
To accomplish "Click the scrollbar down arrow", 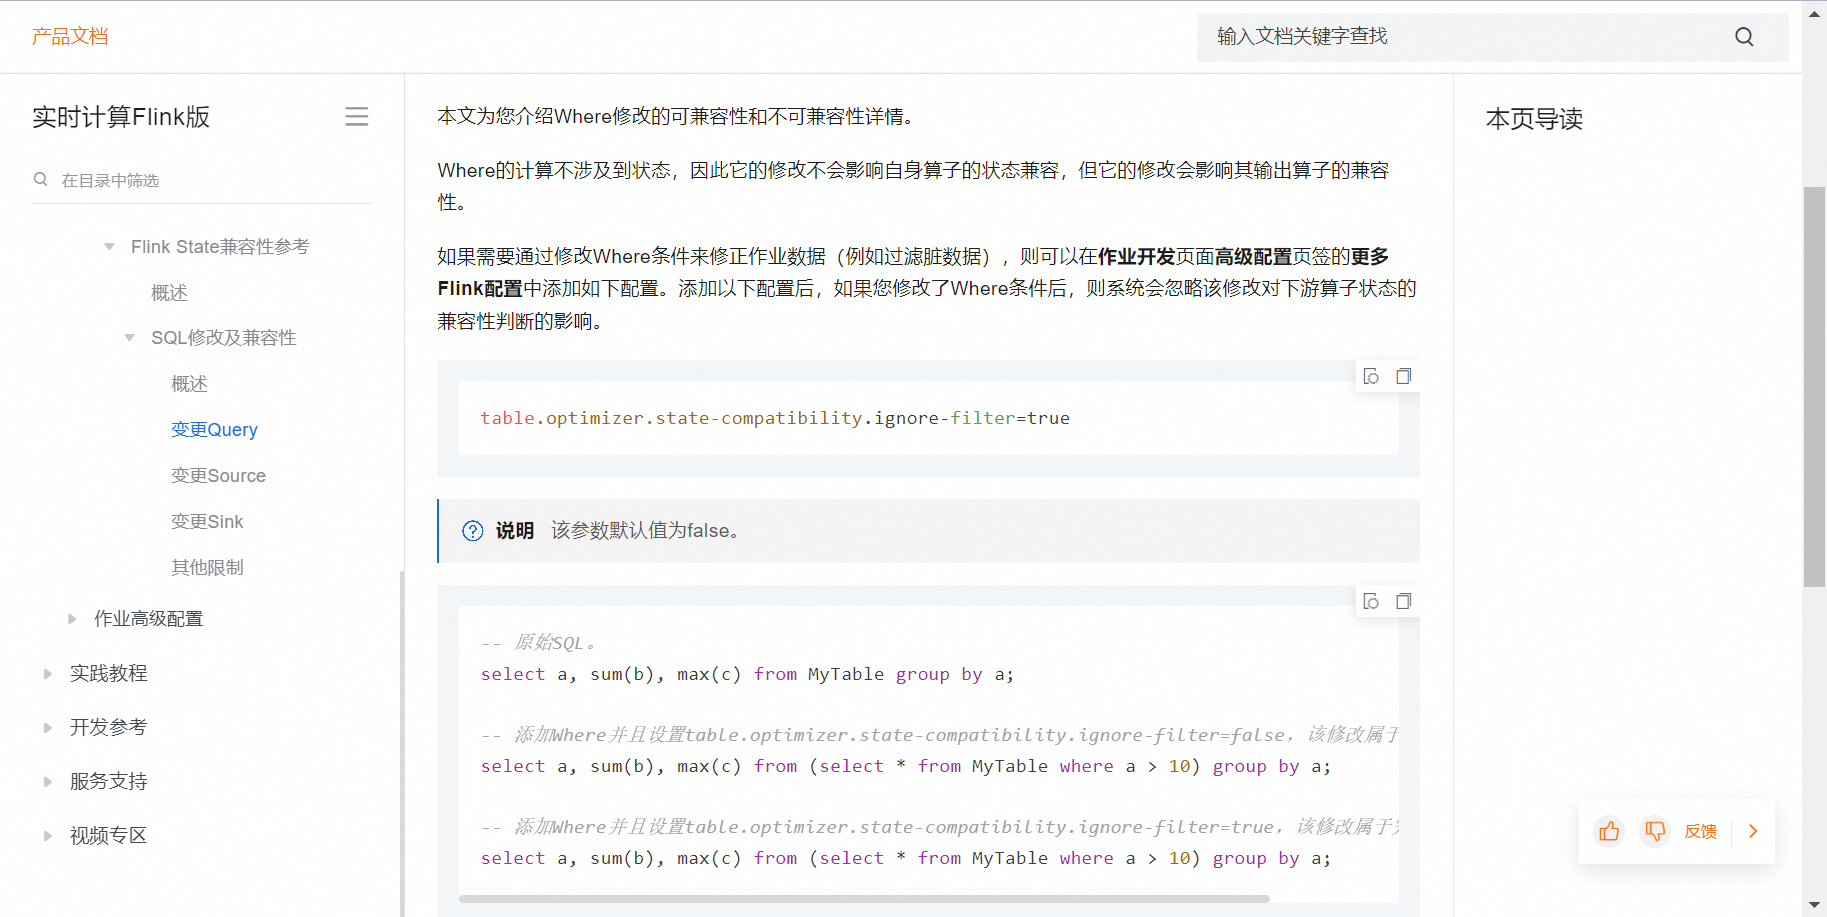I will [1814, 905].
